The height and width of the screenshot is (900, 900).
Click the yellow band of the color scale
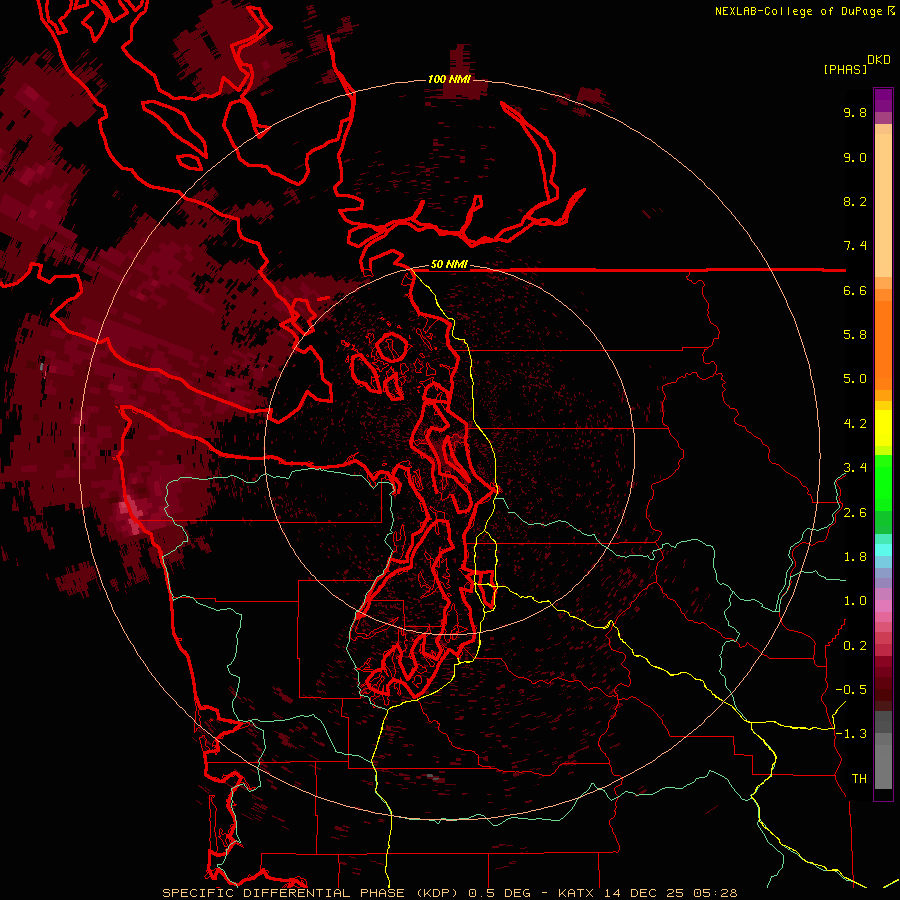click(x=883, y=428)
